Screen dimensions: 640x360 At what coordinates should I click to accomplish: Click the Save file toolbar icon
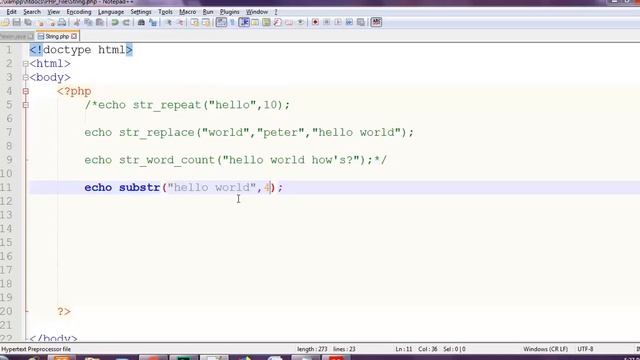pos(16,22)
